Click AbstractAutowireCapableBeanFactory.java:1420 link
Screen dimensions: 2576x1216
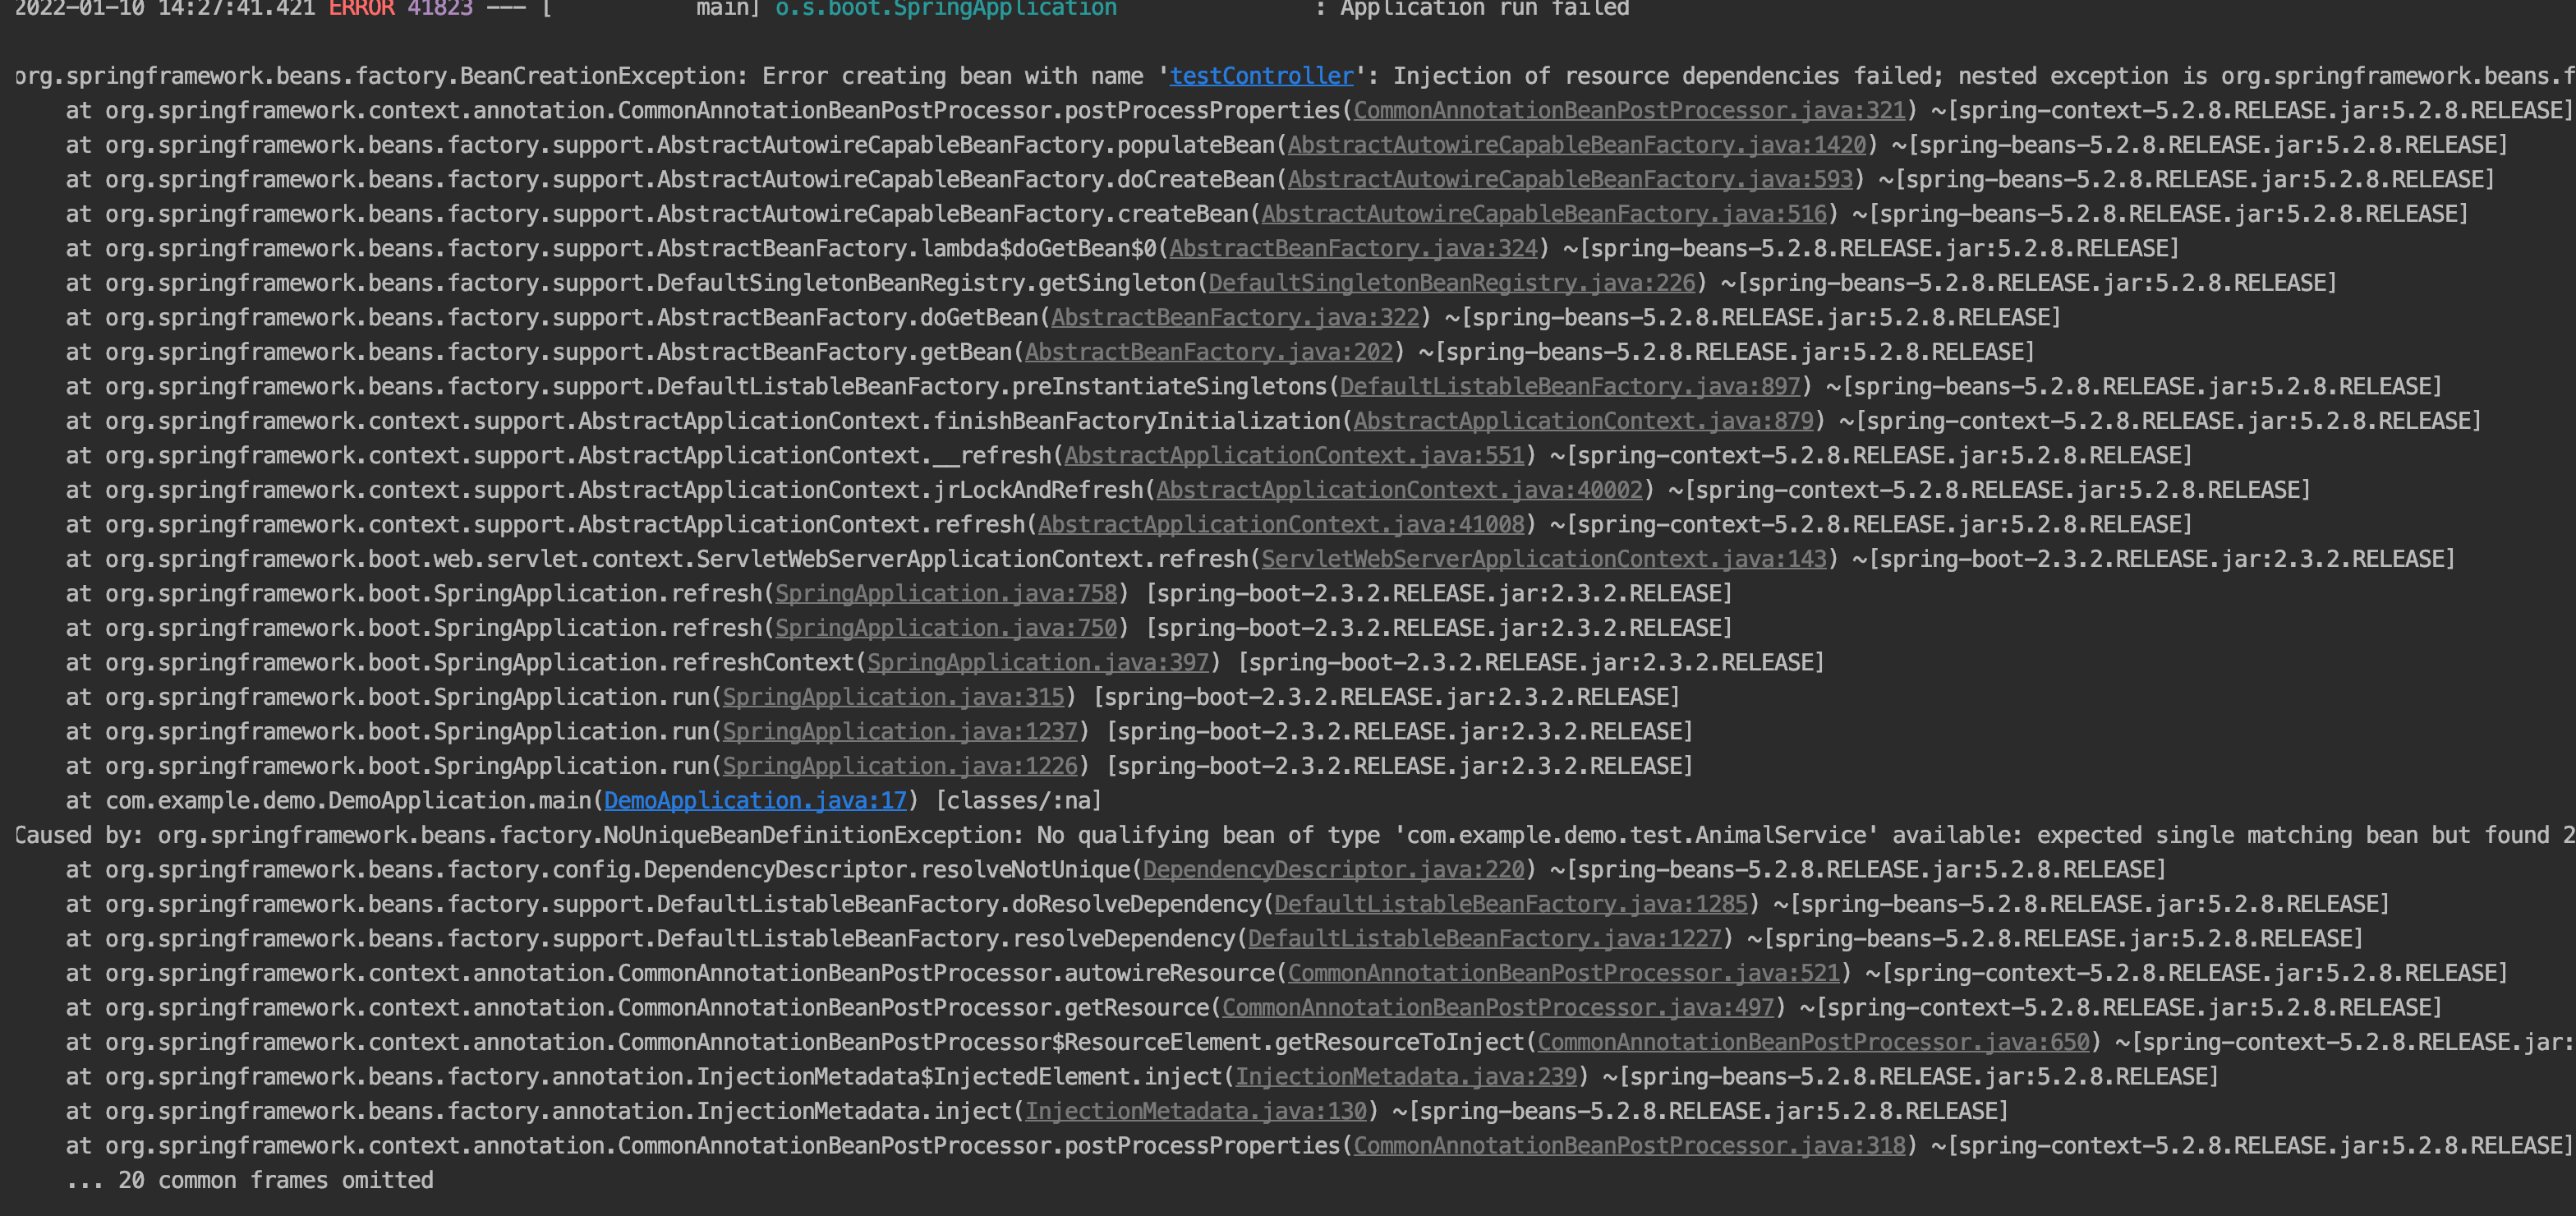click(1577, 145)
